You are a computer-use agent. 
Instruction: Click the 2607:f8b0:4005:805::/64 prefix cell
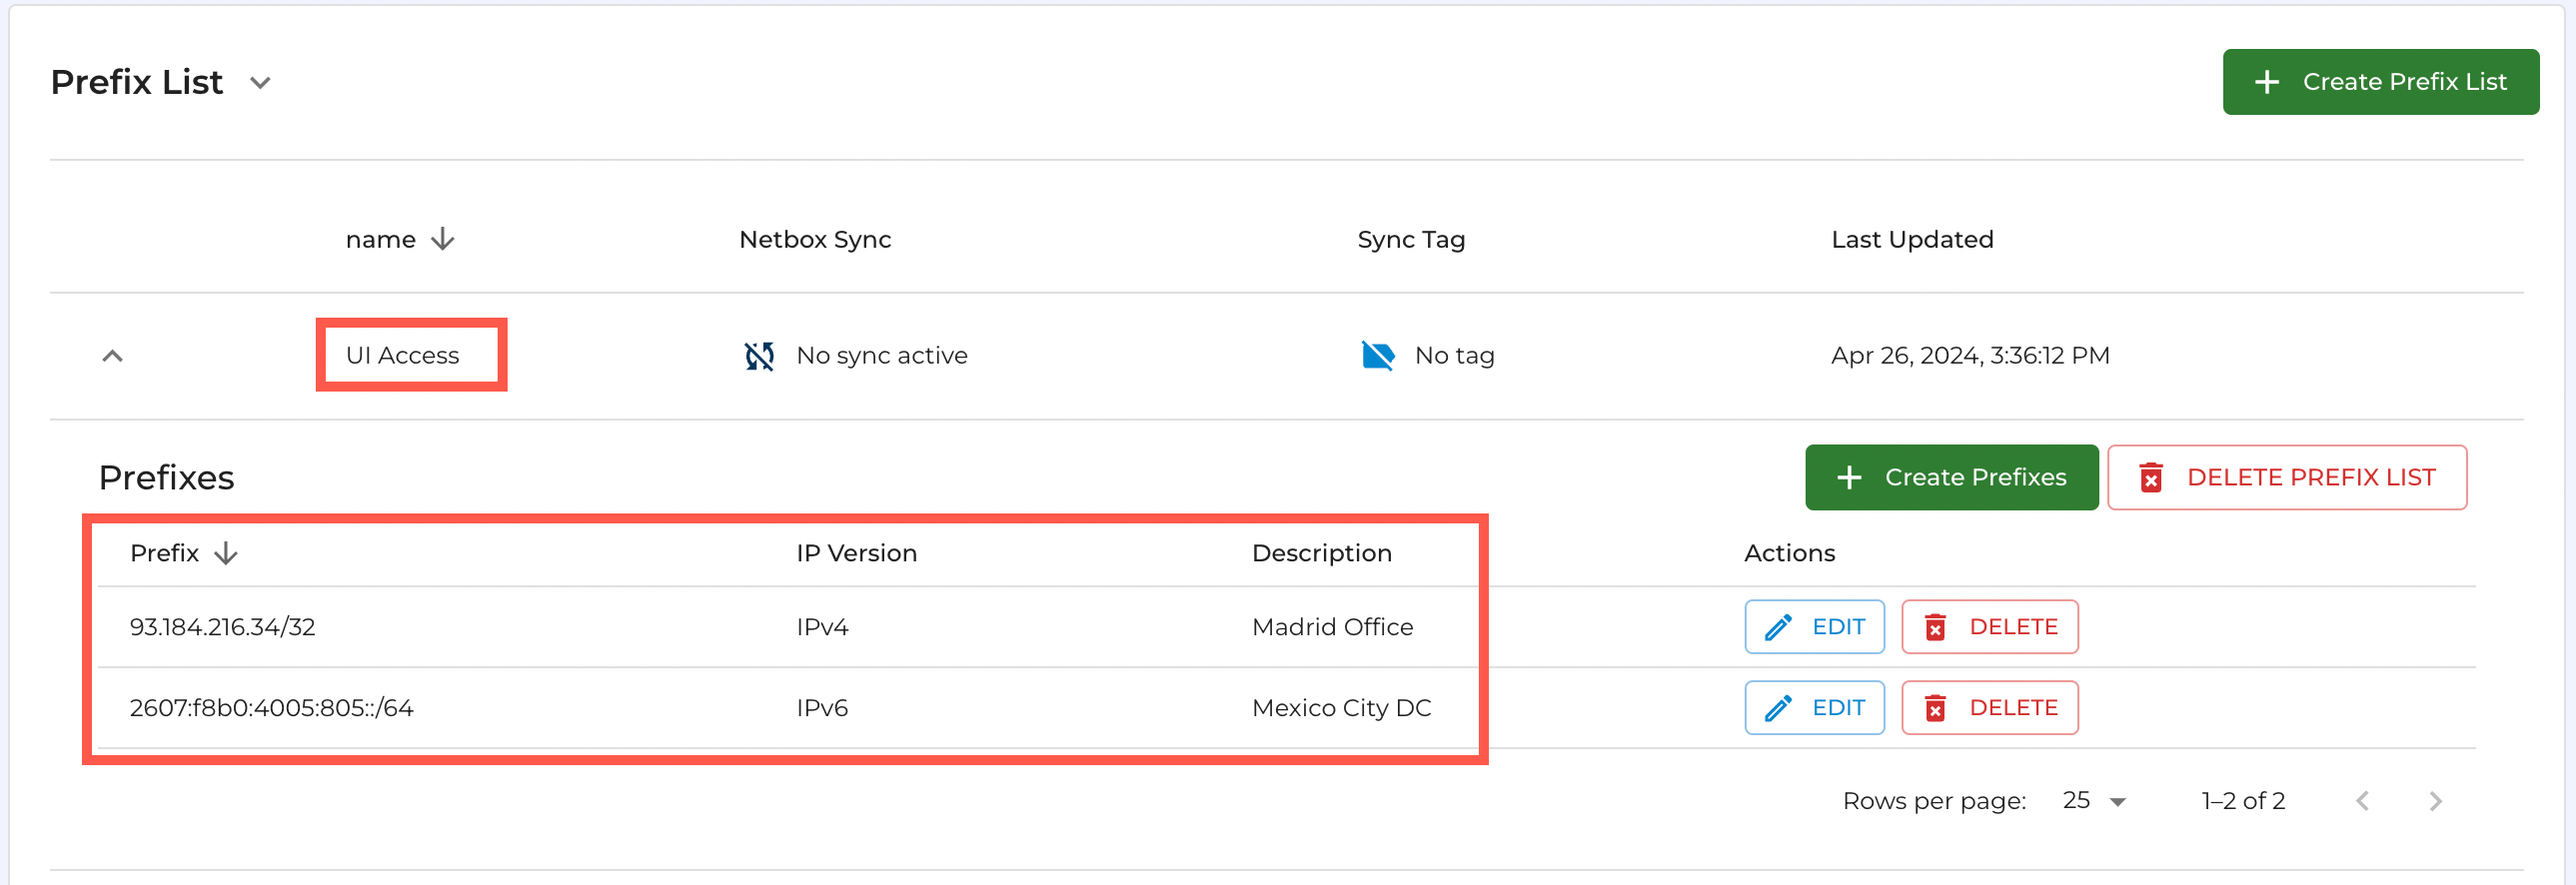point(271,709)
